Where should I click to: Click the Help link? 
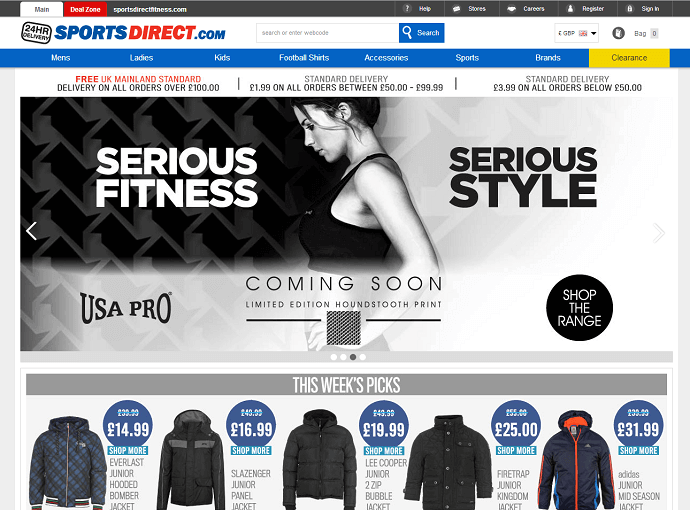point(425,9)
